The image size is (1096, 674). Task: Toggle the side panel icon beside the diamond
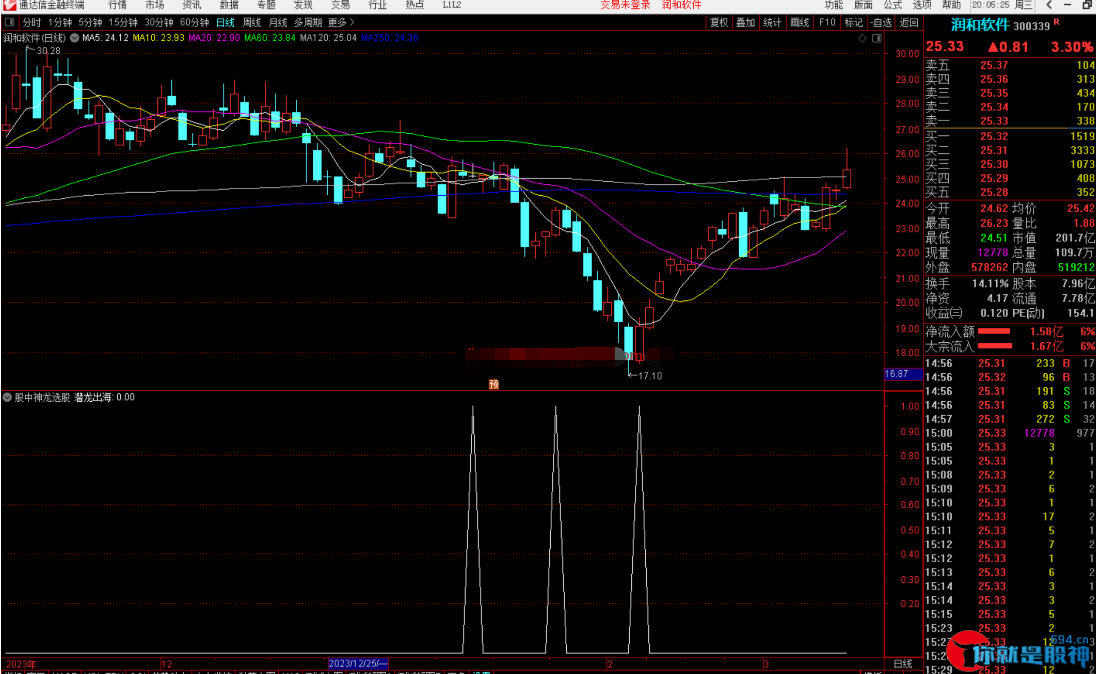coord(877,38)
